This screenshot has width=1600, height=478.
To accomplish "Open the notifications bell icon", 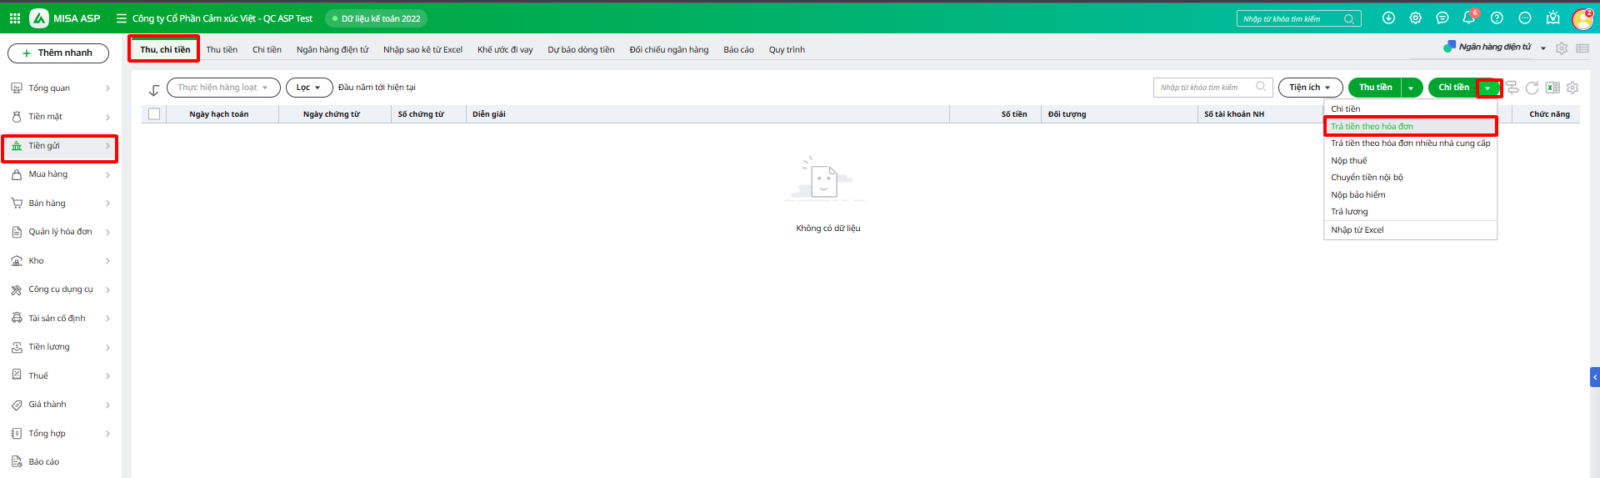I will coord(1468,18).
